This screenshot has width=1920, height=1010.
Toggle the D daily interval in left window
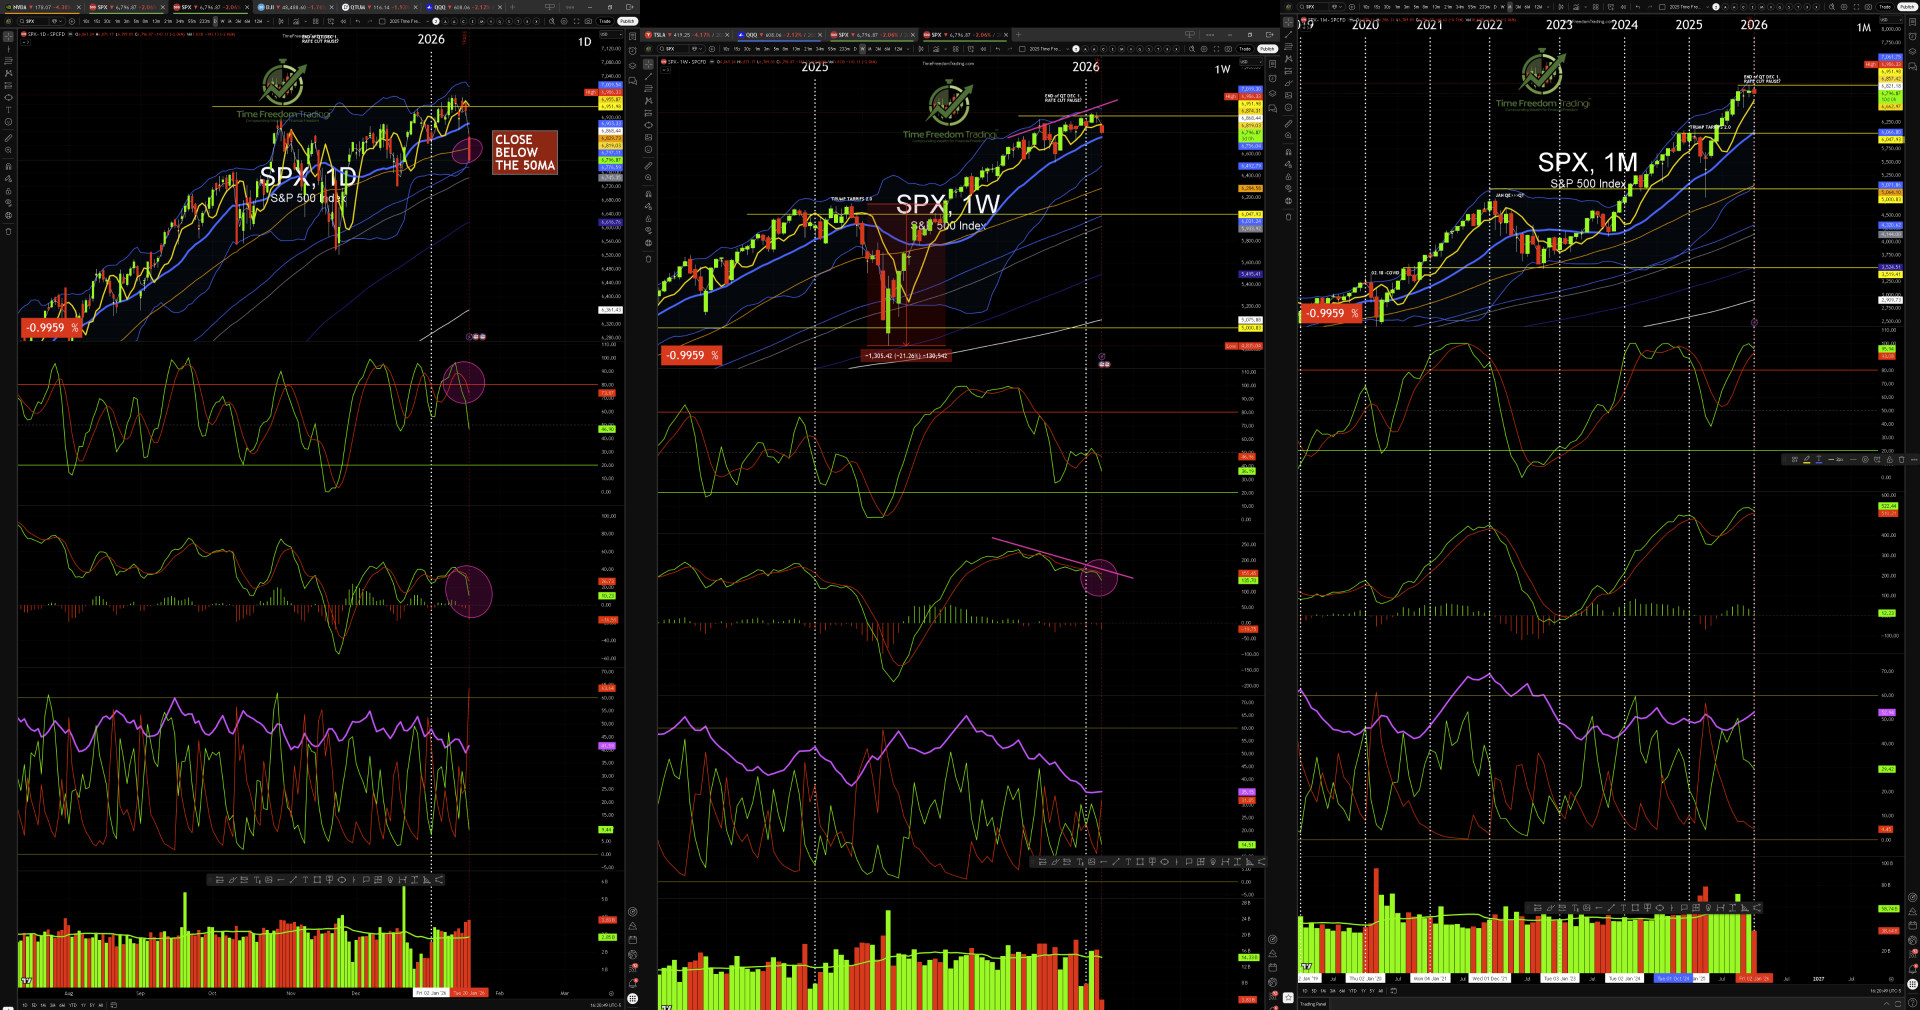tap(215, 21)
